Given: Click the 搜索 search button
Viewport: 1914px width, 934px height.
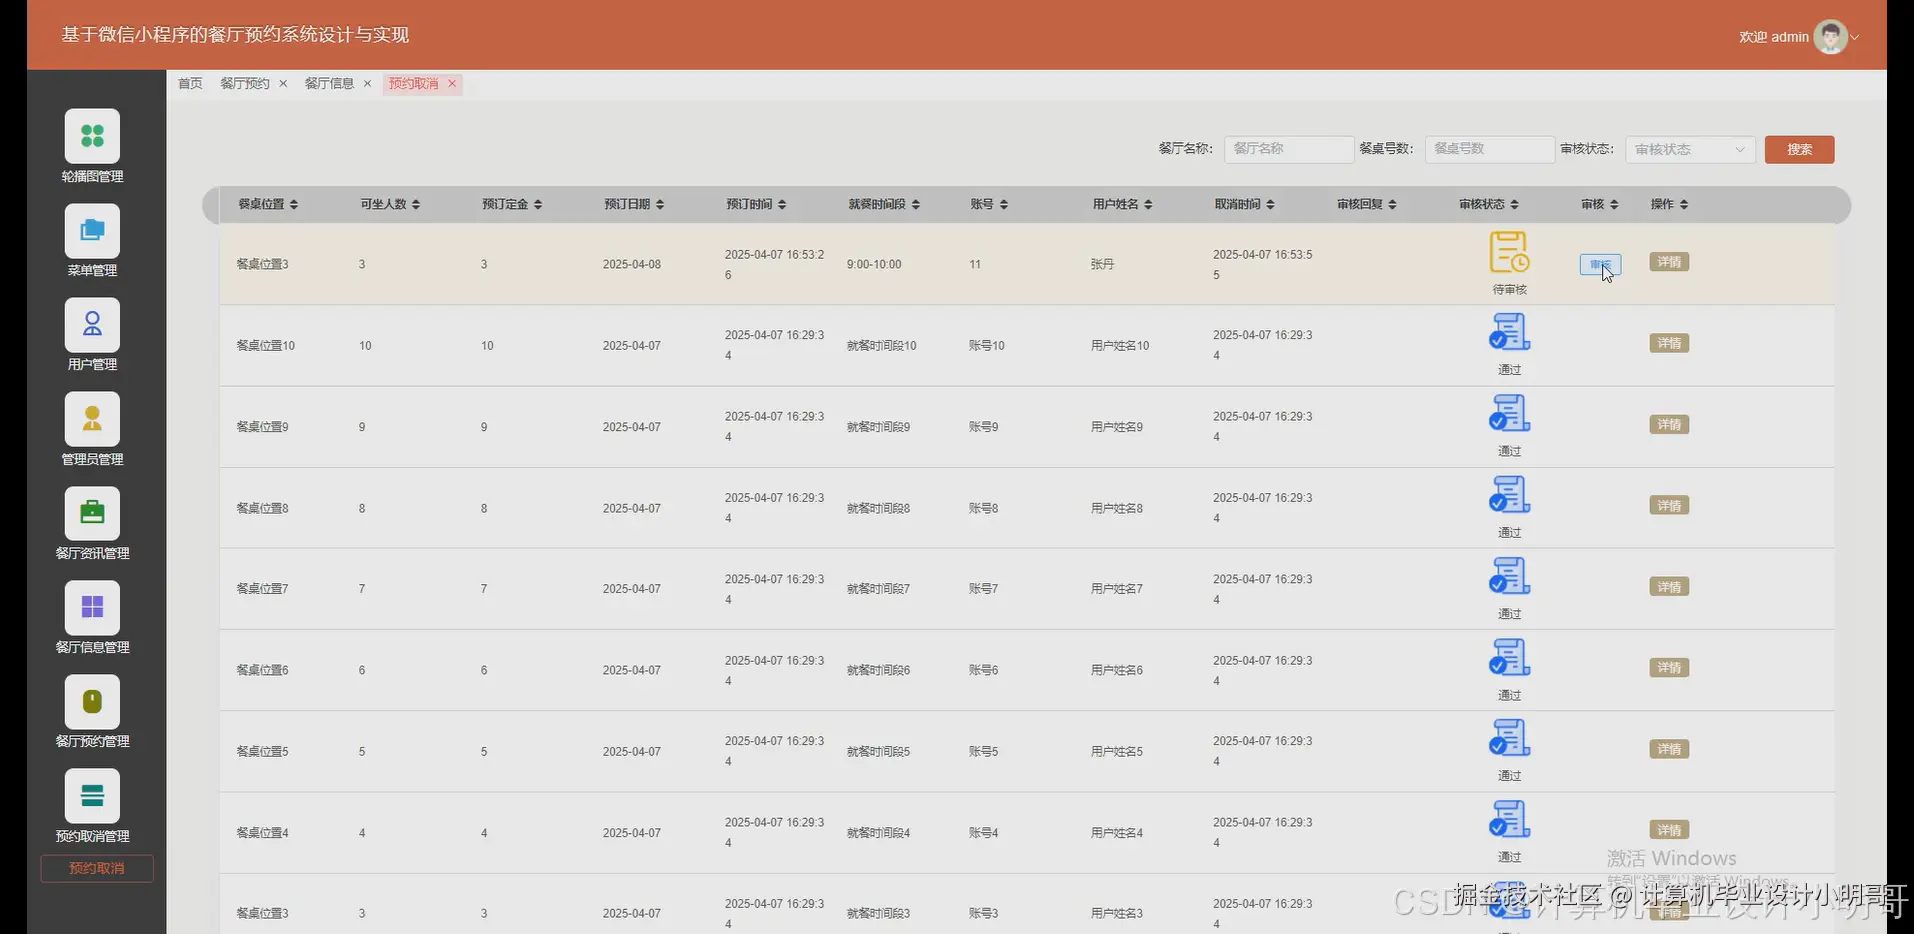Looking at the screenshot, I should 1799,150.
